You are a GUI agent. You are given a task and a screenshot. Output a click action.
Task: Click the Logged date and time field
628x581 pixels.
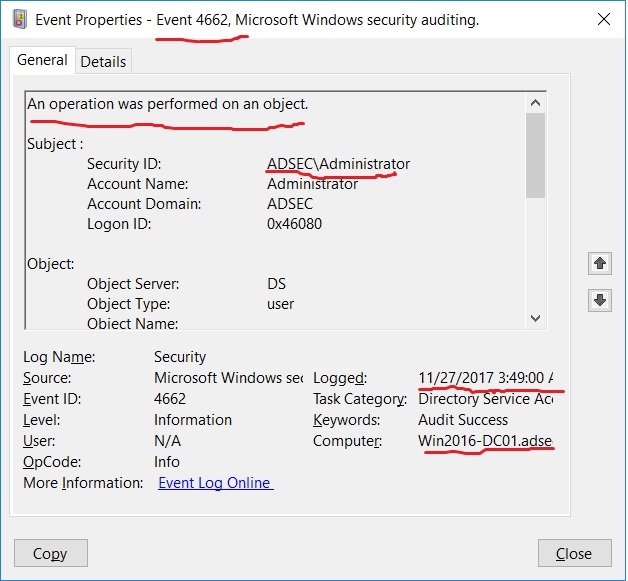(485, 378)
